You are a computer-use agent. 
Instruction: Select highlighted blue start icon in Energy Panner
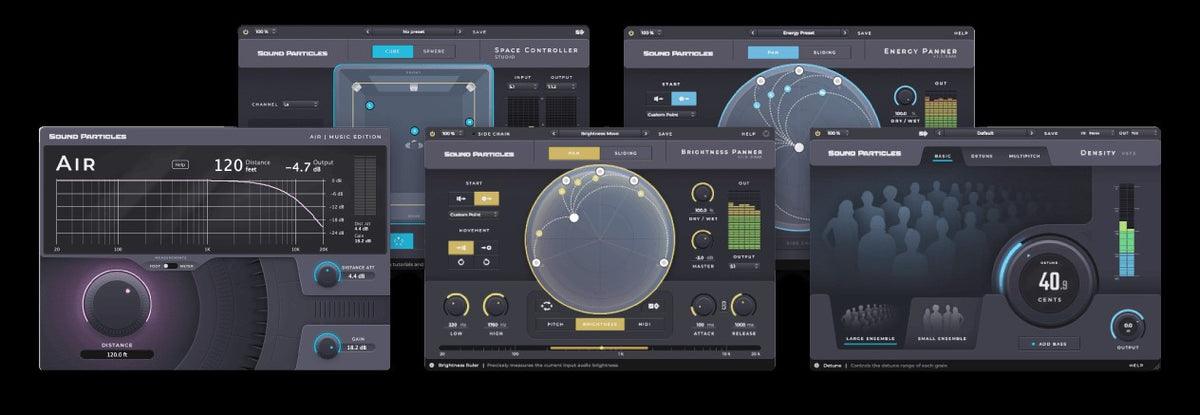pos(685,98)
